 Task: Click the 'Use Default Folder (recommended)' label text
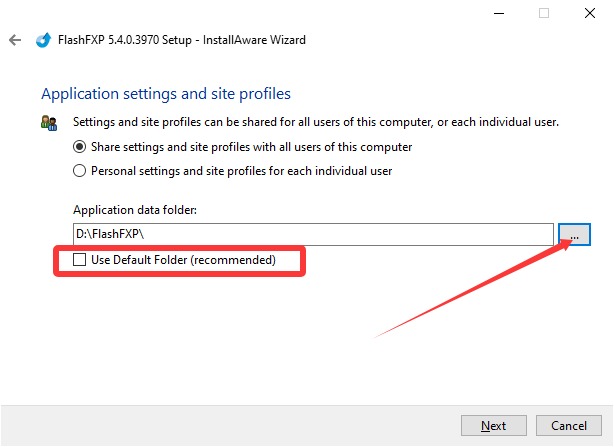(x=196, y=260)
